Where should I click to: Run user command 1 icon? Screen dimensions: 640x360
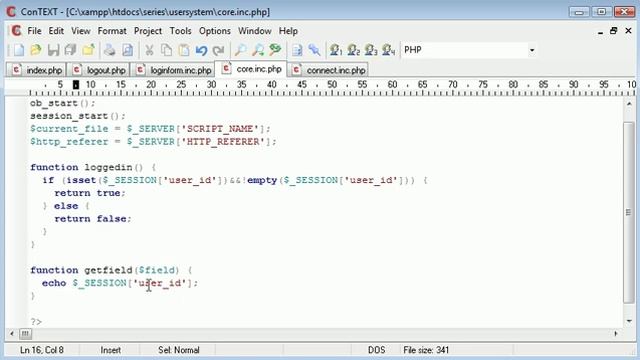coord(336,50)
